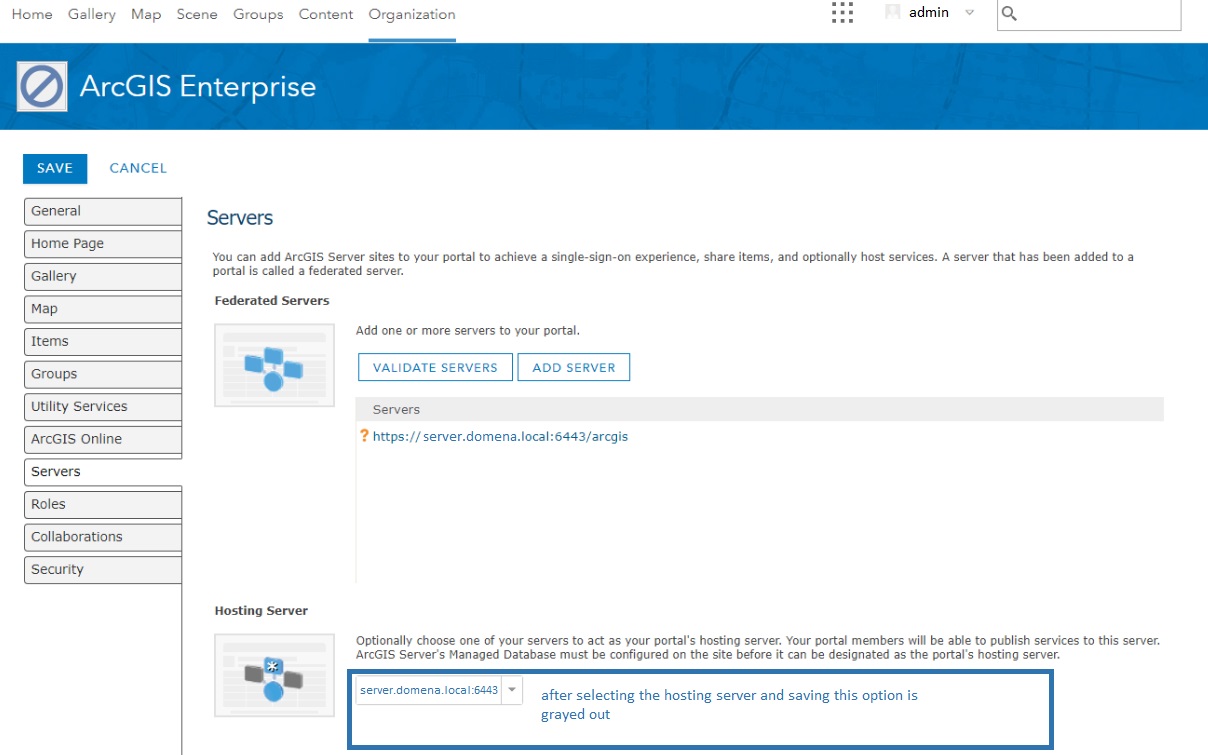Click the Cancel button

coord(138,168)
